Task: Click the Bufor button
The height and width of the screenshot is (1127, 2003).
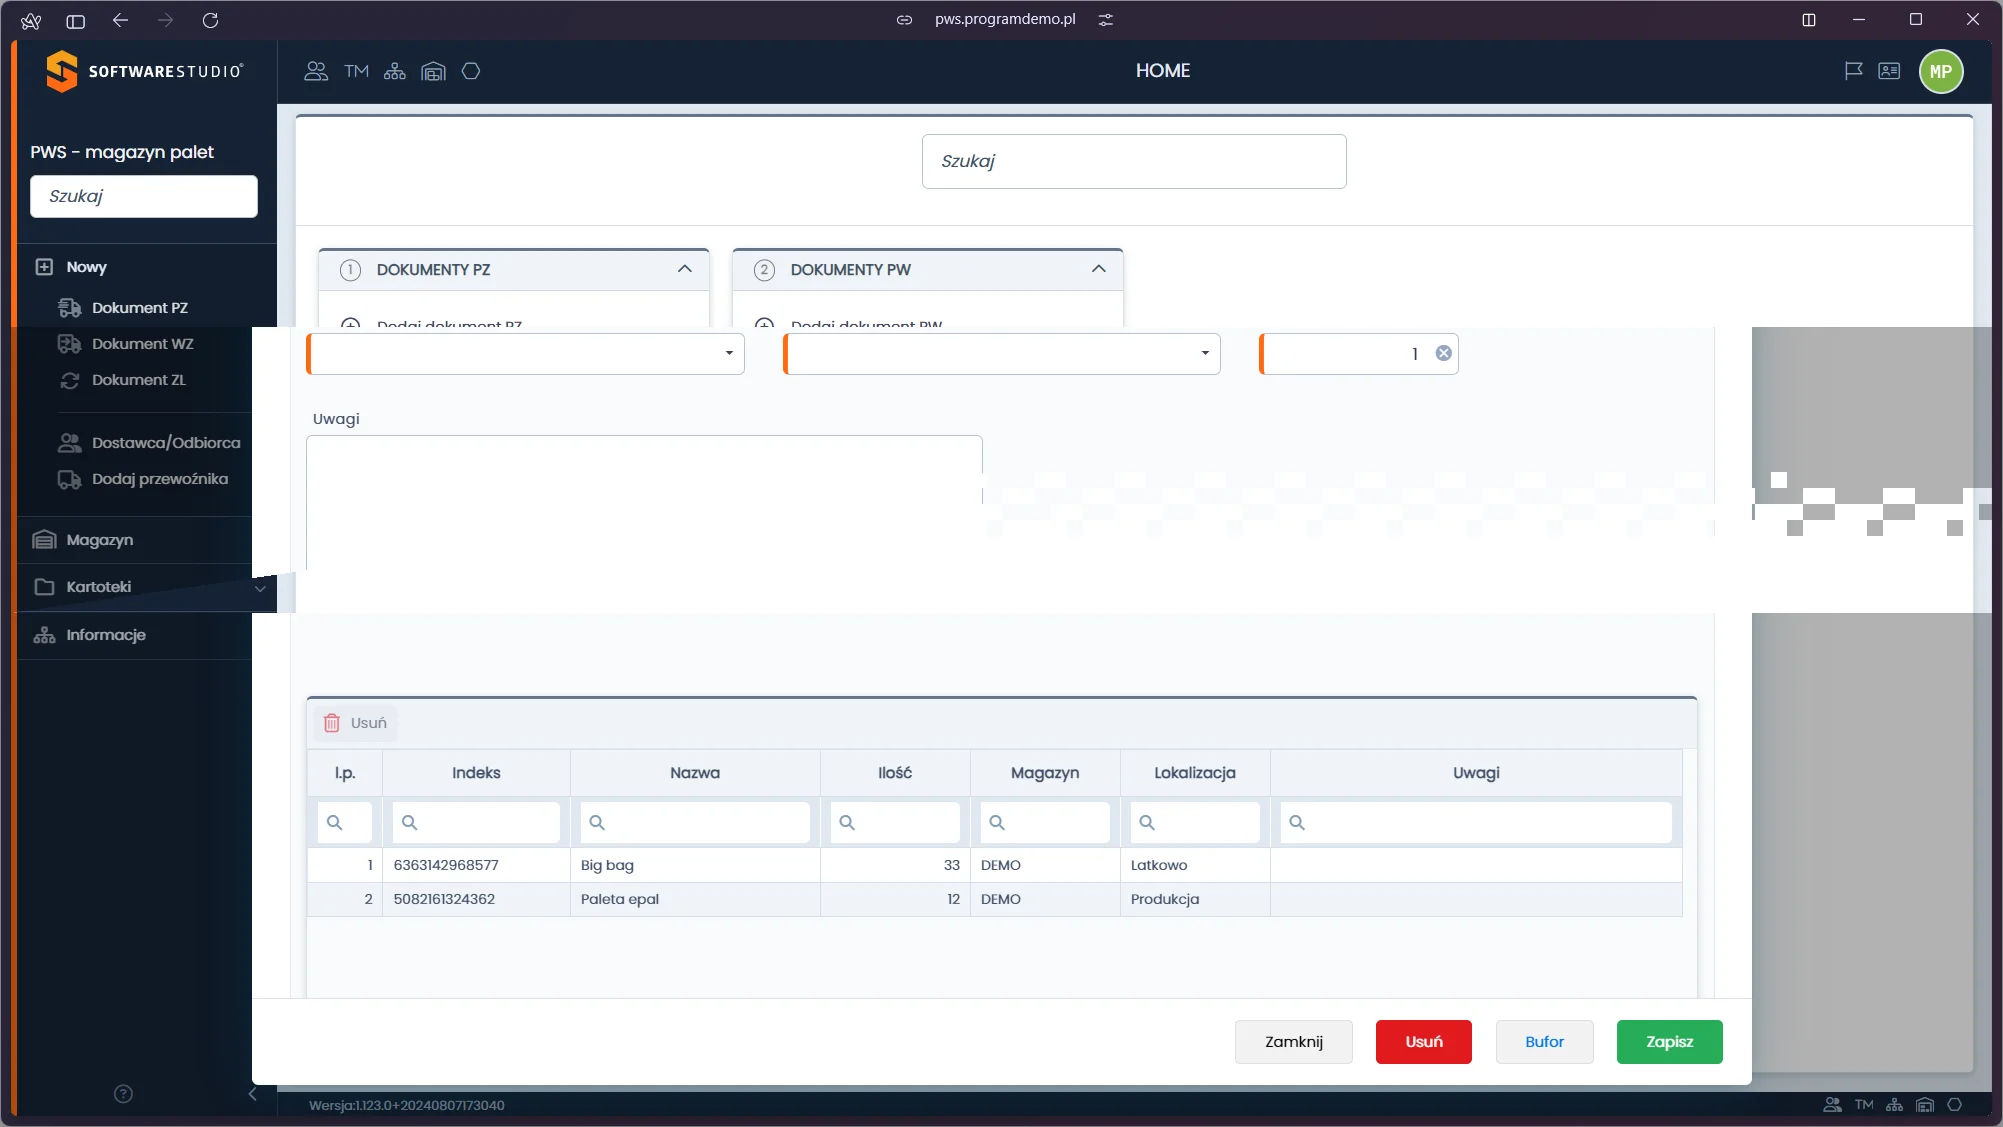Action: pyautogui.click(x=1544, y=1042)
